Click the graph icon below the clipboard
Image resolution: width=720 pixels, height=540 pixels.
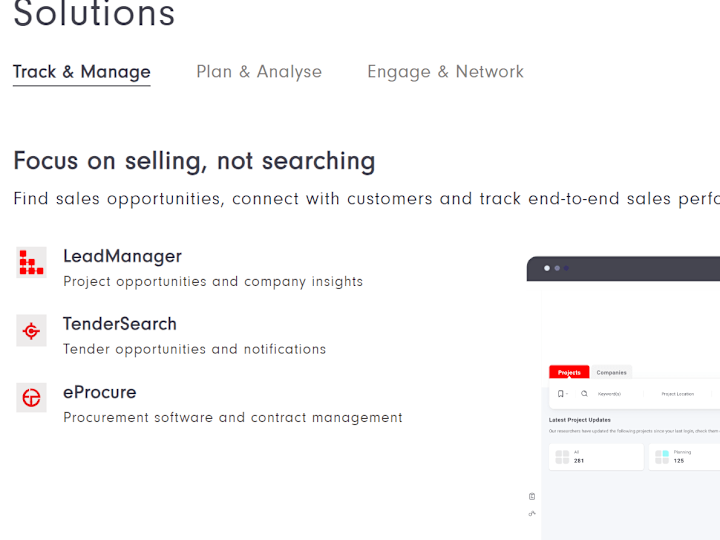pyautogui.click(x=532, y=513)
